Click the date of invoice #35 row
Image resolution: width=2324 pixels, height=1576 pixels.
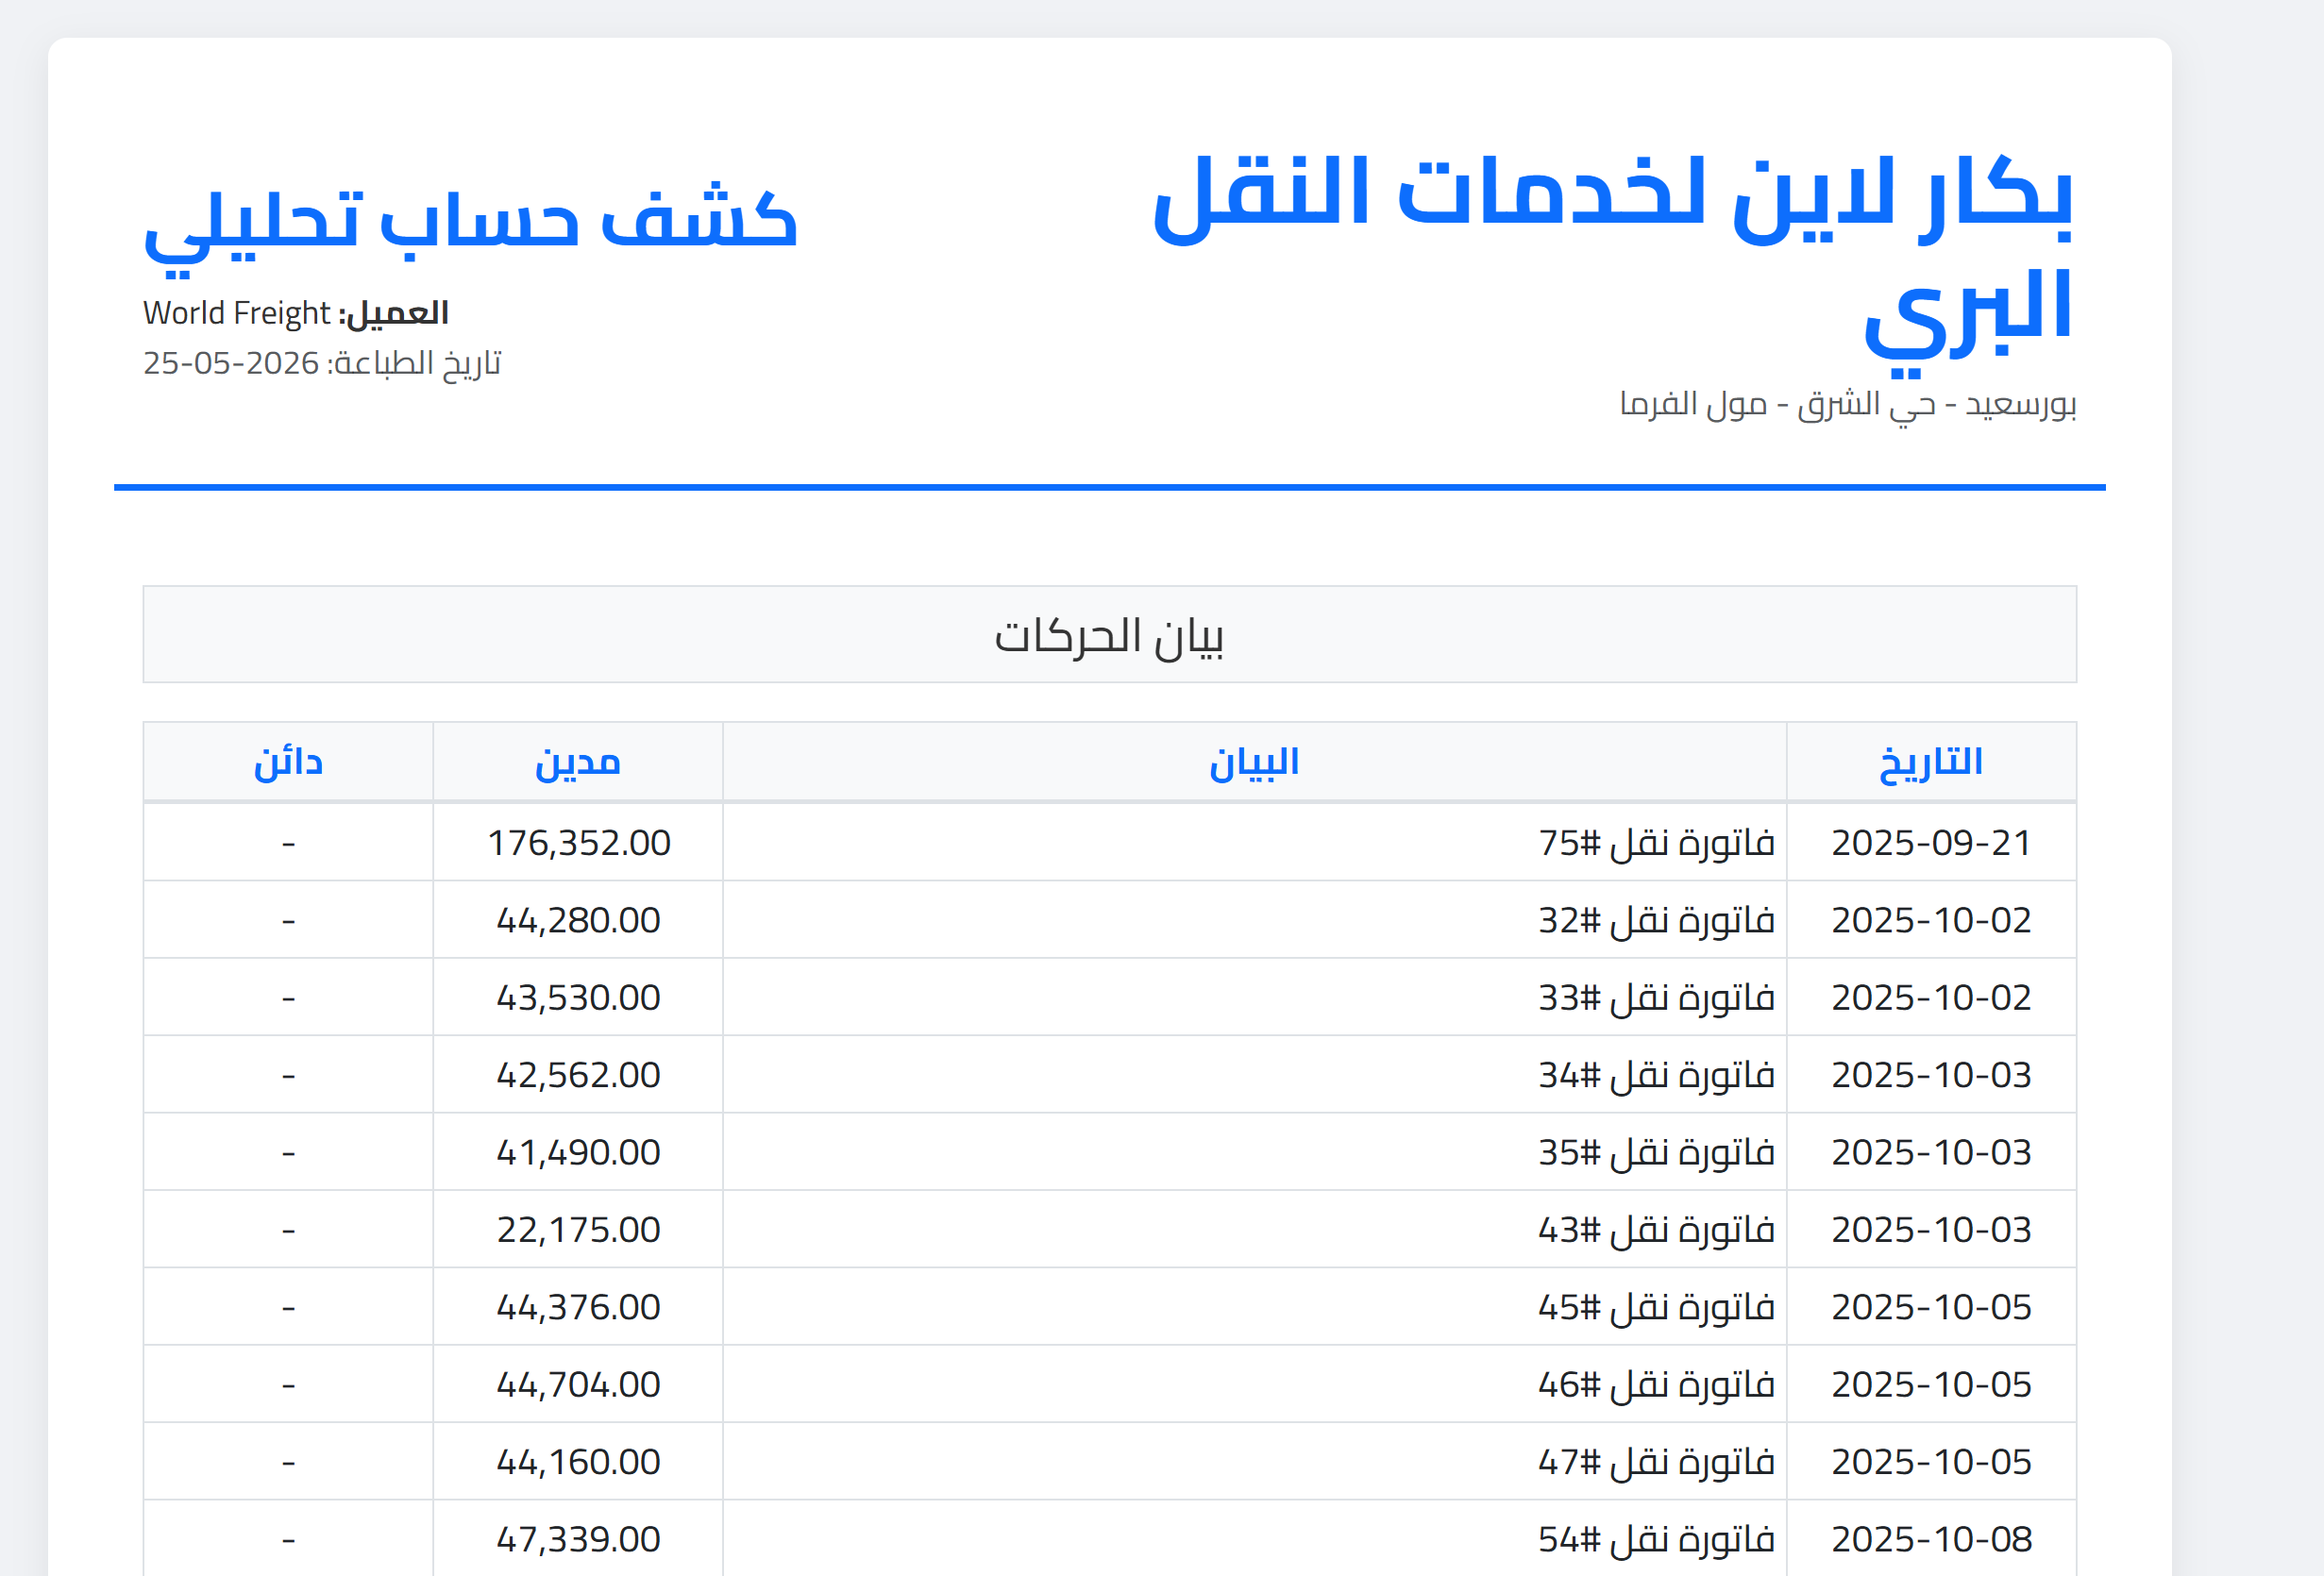(1931, 1152)
